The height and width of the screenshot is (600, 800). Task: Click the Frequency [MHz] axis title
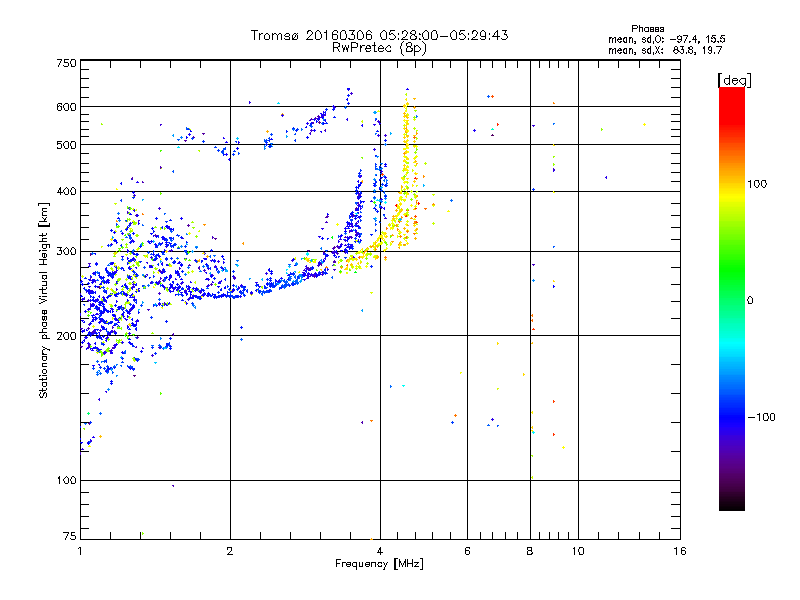point(379,564)
